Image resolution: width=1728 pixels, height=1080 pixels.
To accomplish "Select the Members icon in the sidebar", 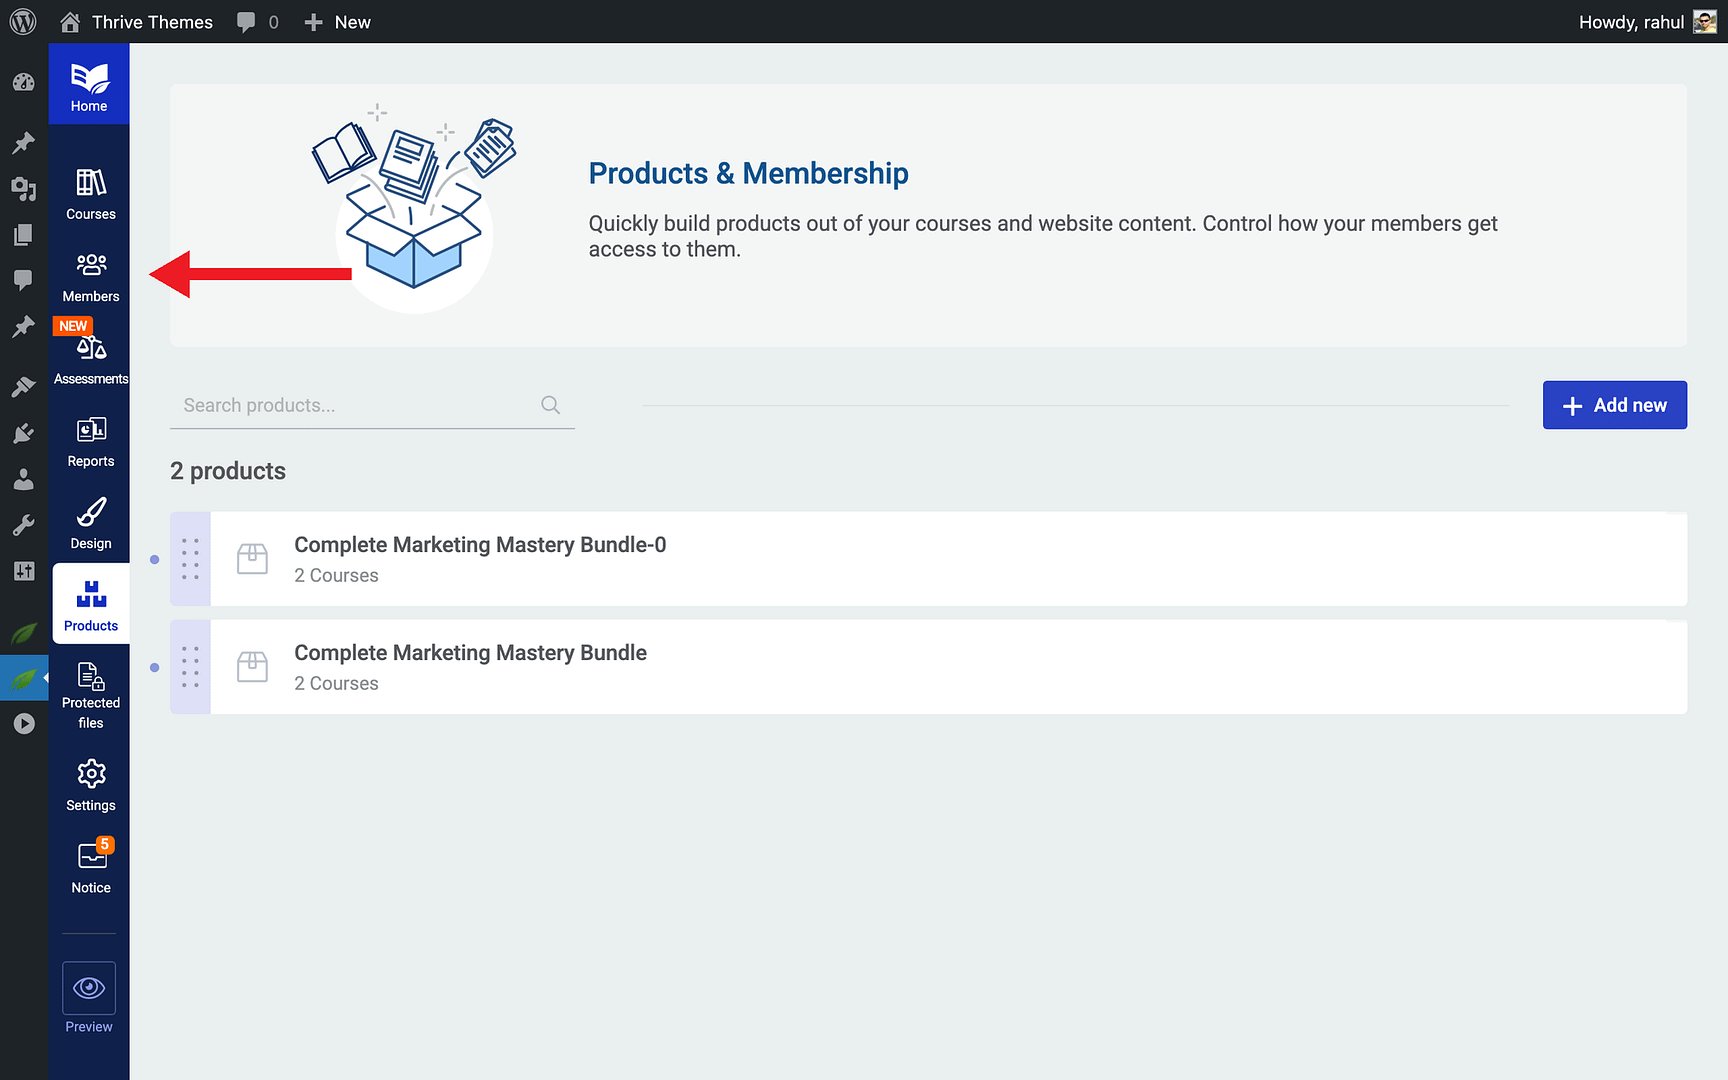I will [x=90, y=272].
